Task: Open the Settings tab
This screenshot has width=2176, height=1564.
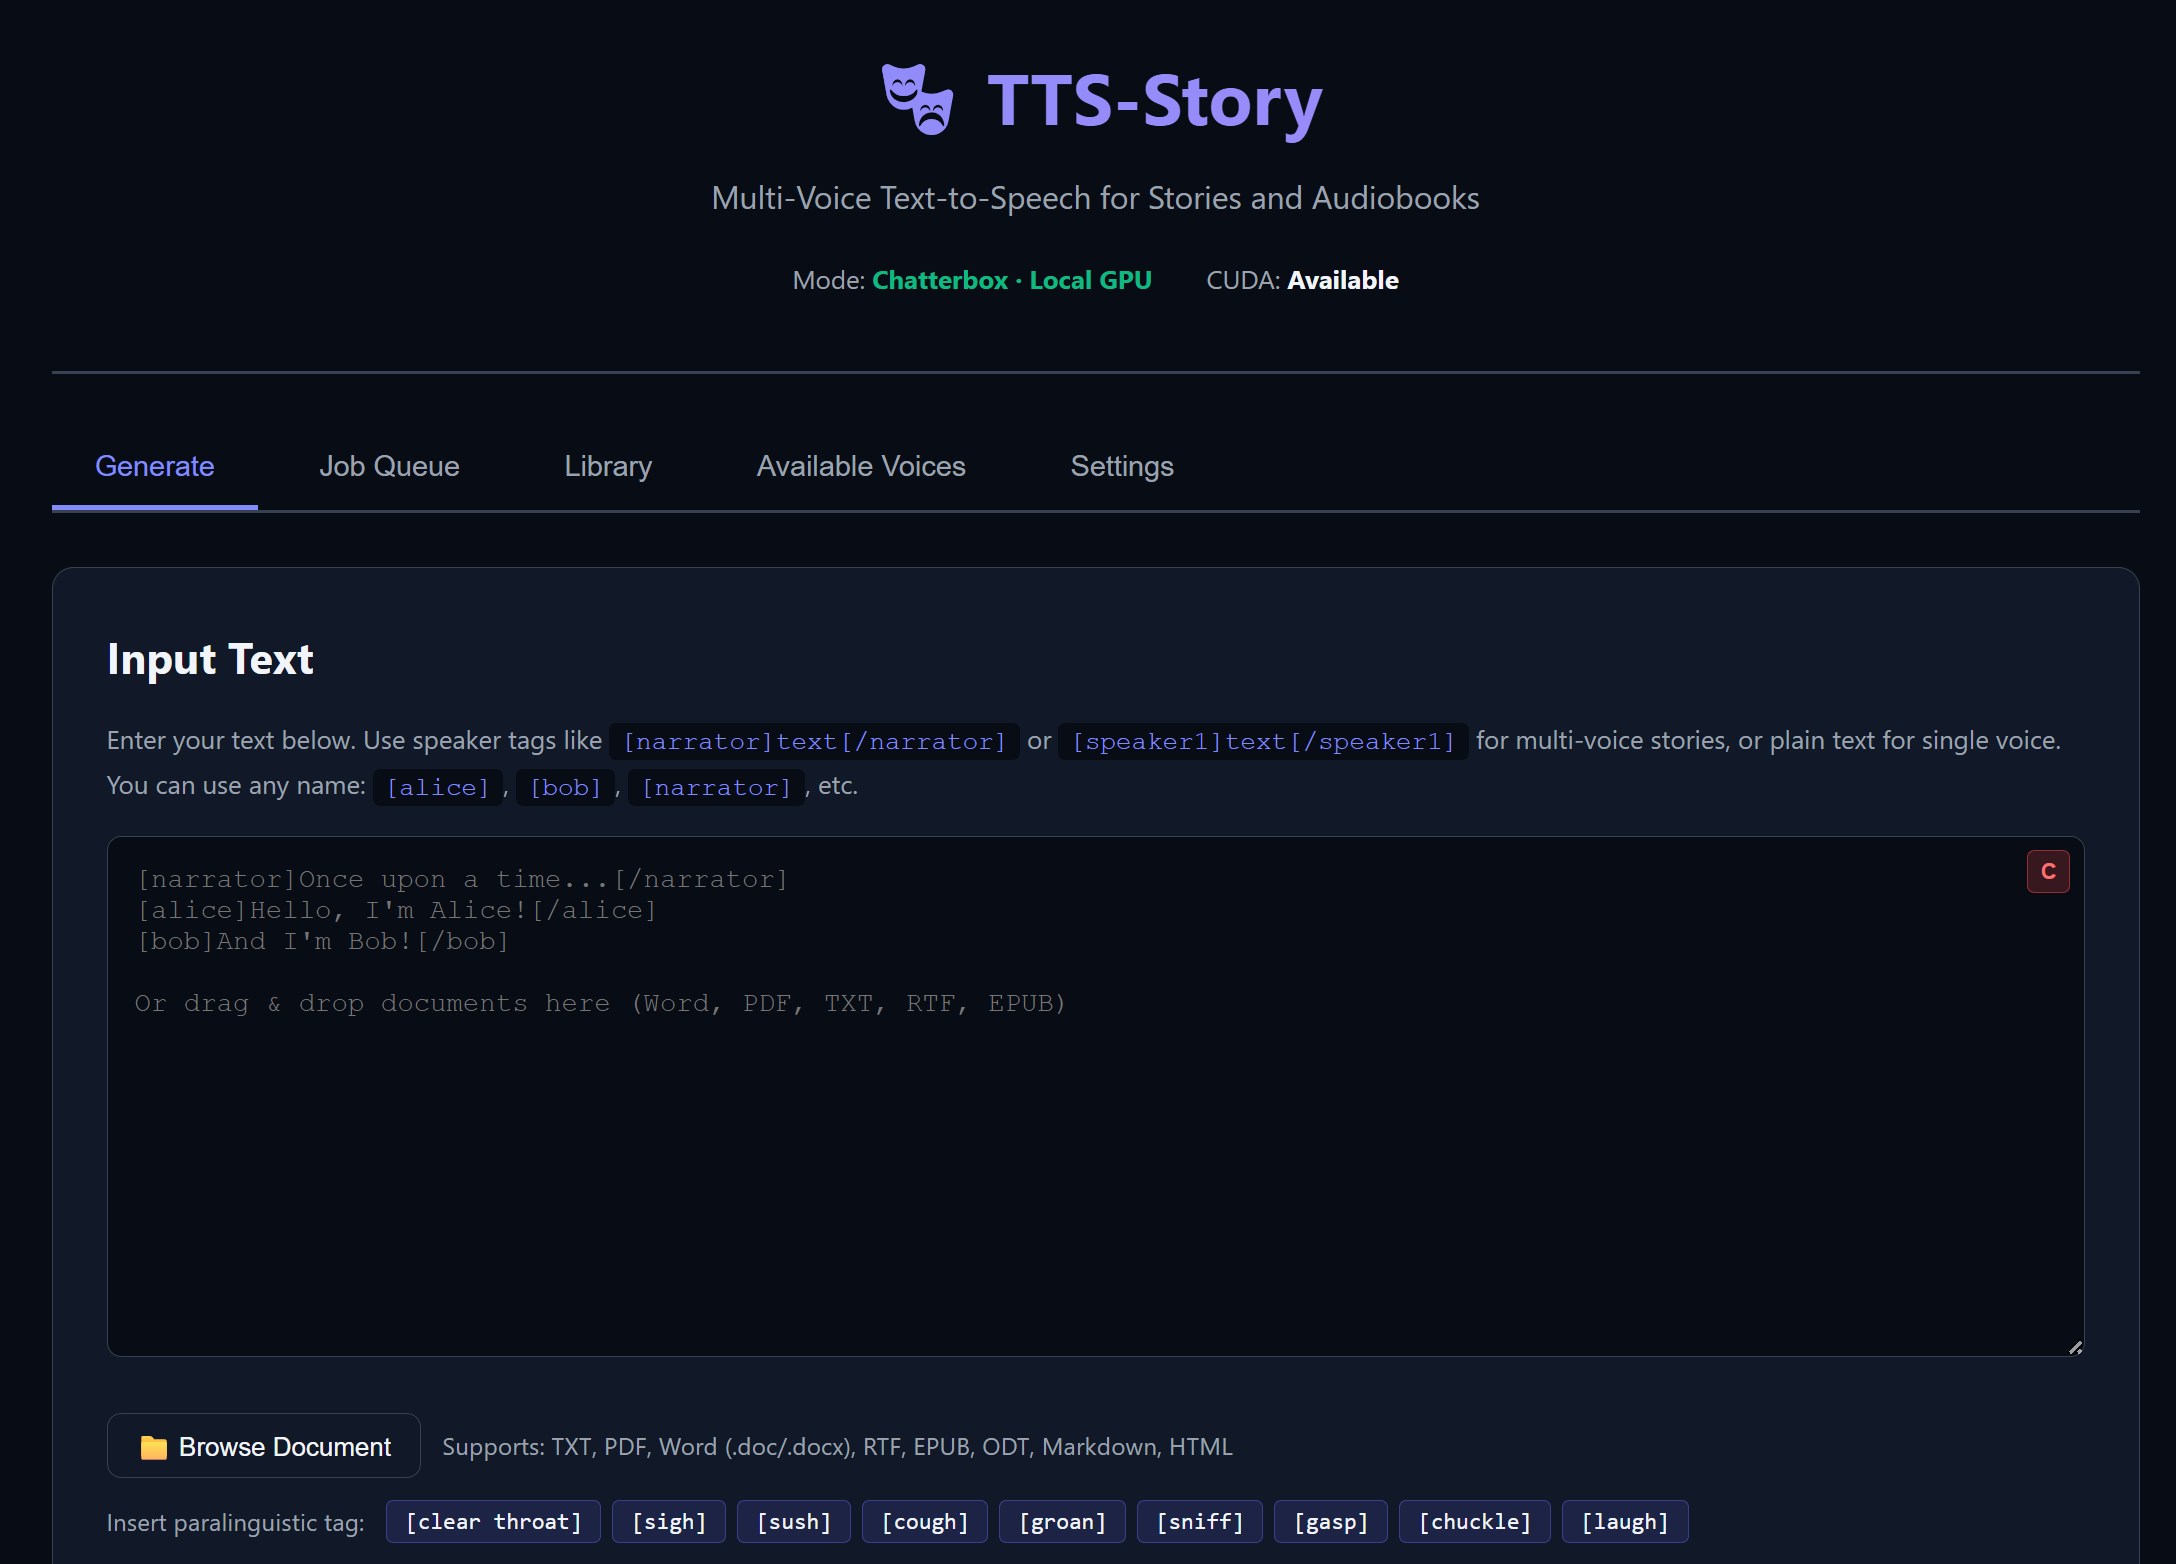Action: (x=1122, y=466)
